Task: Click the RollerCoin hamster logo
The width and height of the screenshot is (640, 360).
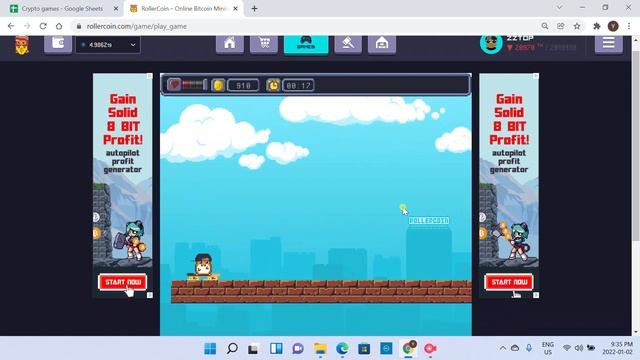Action: [x=22, y=45]
